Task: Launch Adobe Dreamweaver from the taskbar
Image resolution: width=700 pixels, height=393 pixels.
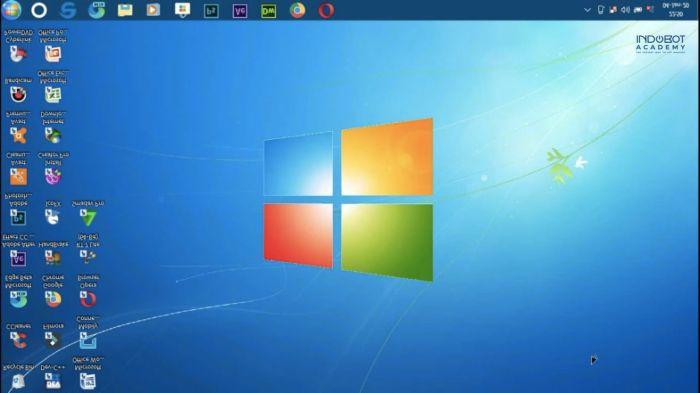Action: click(x=268, y=11)
